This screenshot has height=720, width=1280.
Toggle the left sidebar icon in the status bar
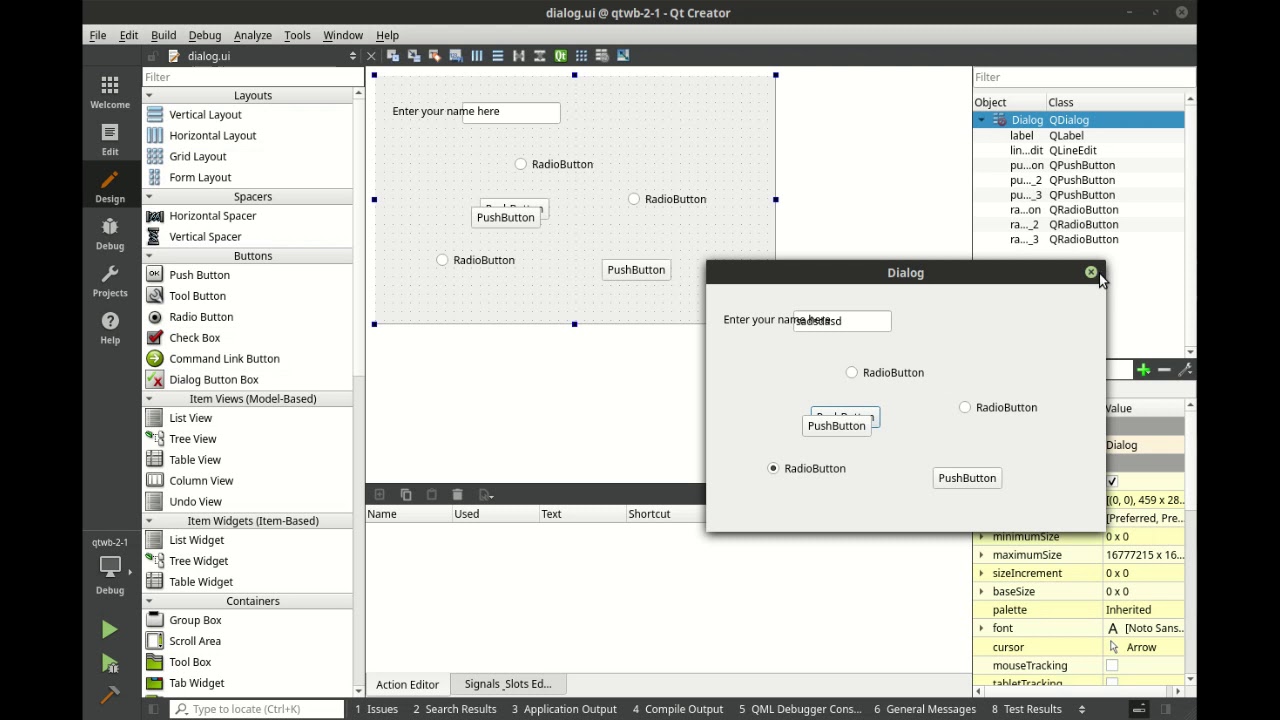(x=153, y=709)
